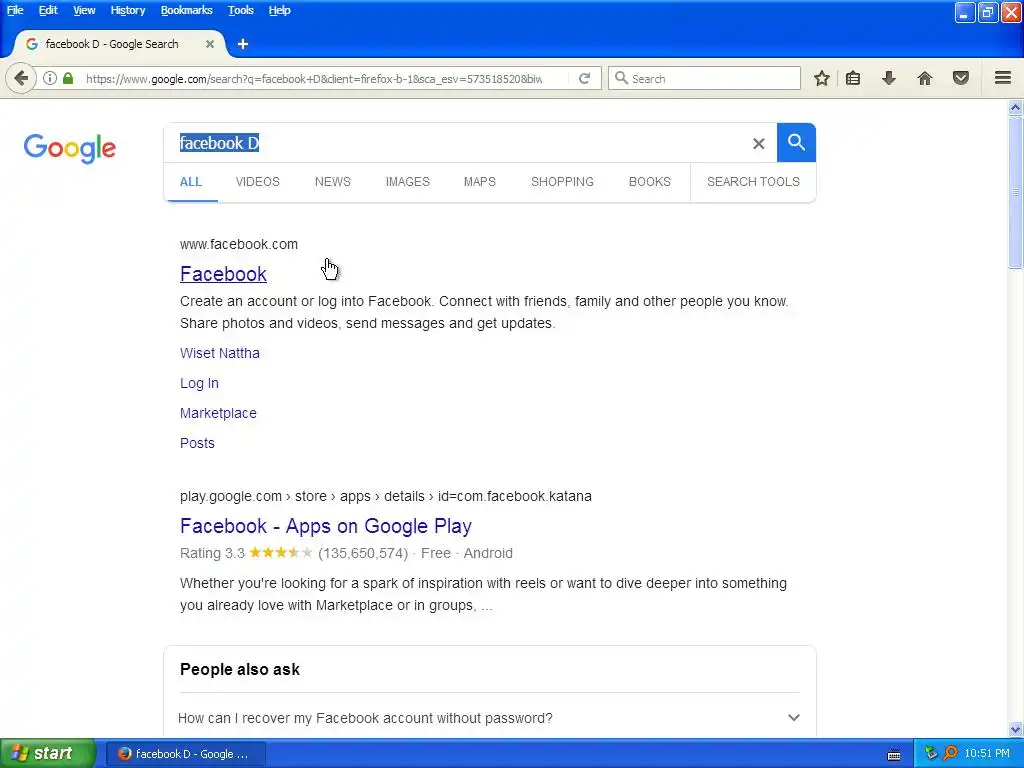Go to the Firefox home page icon
Image resolution: width=1024 pixels, height=768 pixels.
tap(925, 78)
